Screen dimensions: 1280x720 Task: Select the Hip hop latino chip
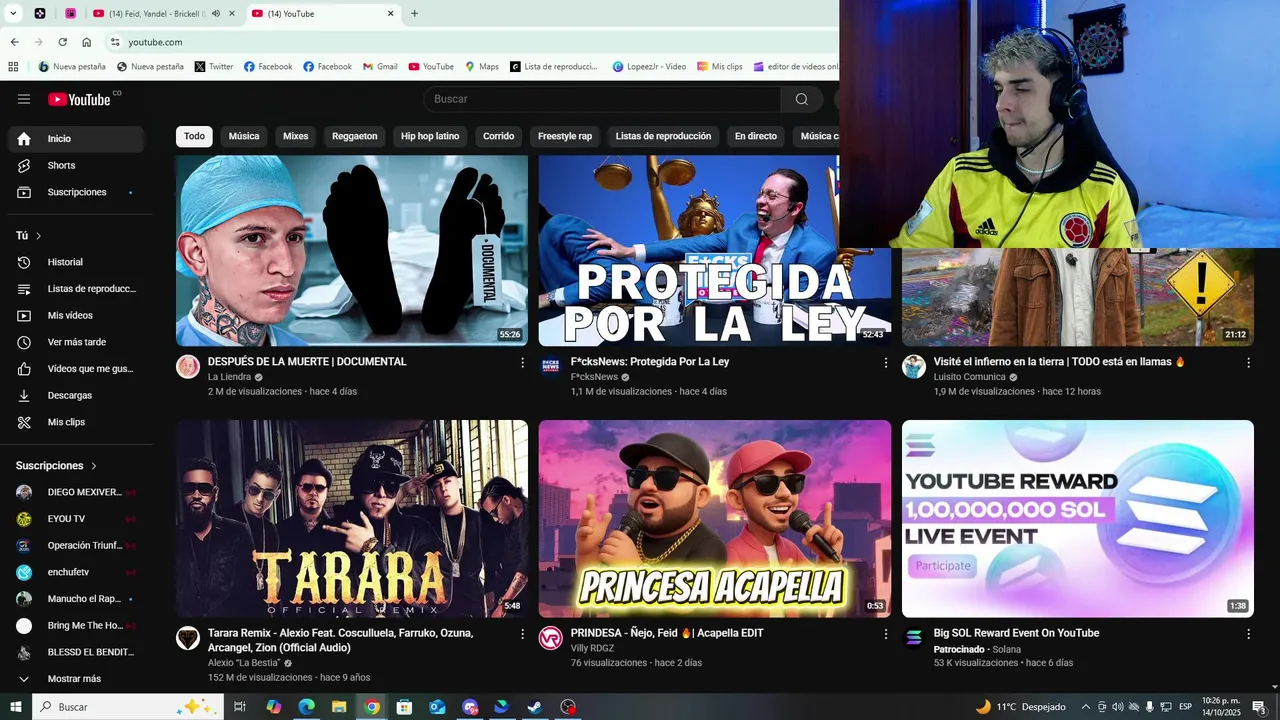[x=430, y=136]
